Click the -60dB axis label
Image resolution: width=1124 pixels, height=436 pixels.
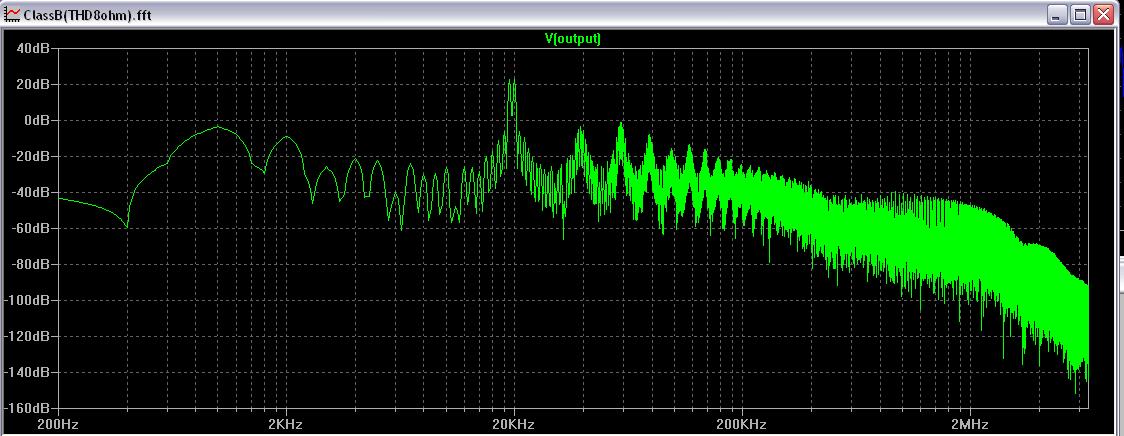click(29, 228)
